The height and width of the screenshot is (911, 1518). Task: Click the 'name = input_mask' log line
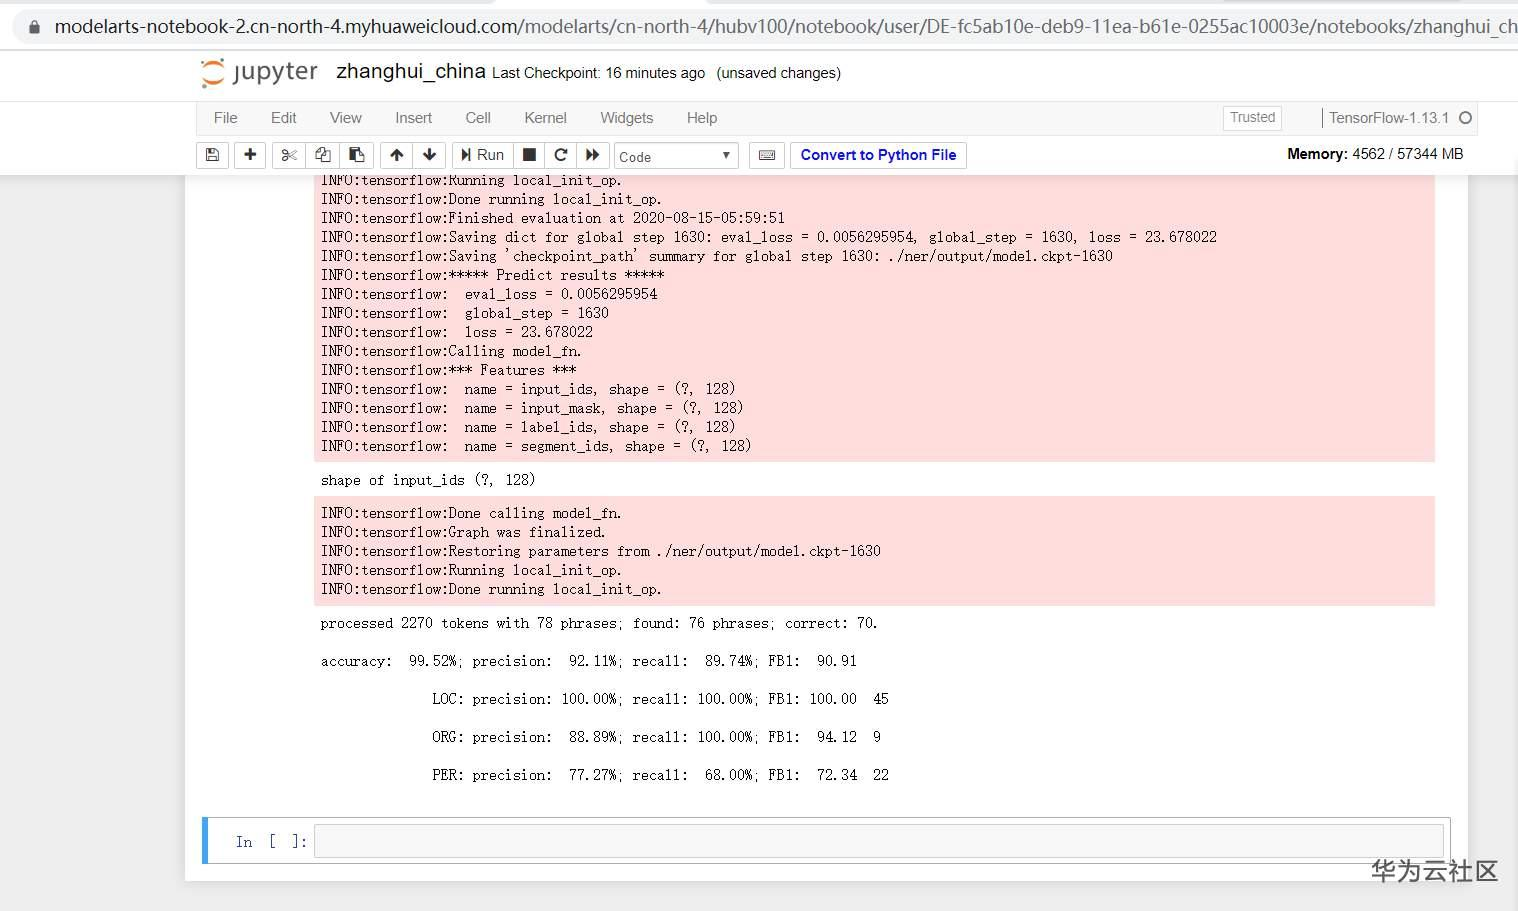(532, 408)
